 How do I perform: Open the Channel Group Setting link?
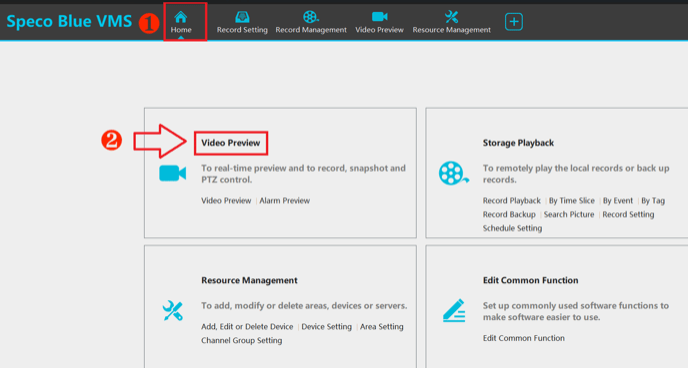[x=242, y=340]
